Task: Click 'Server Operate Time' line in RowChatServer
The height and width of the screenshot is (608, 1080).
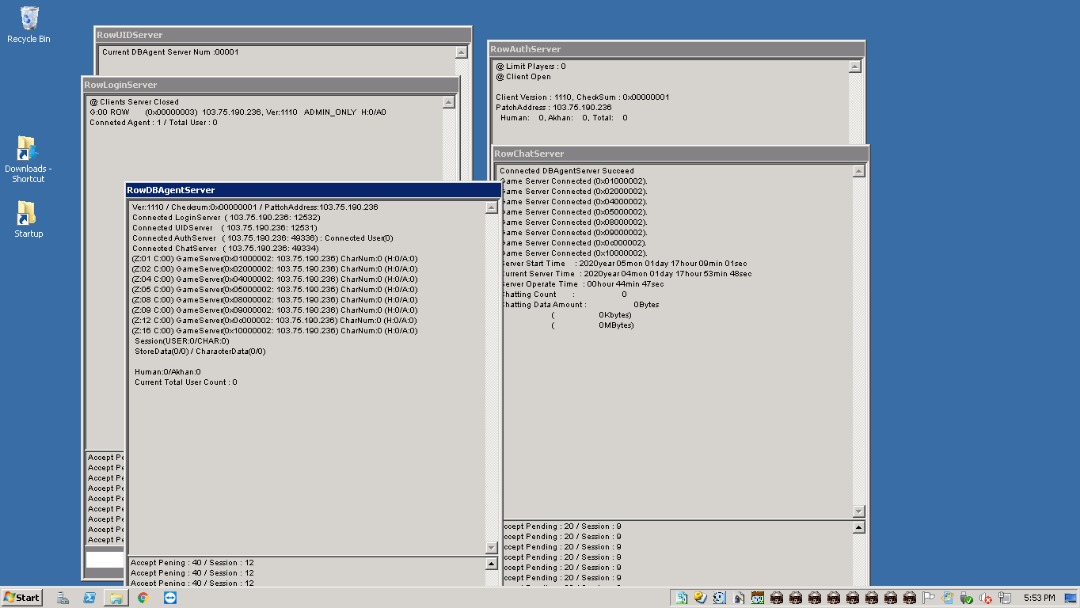Action: point(583,284)
